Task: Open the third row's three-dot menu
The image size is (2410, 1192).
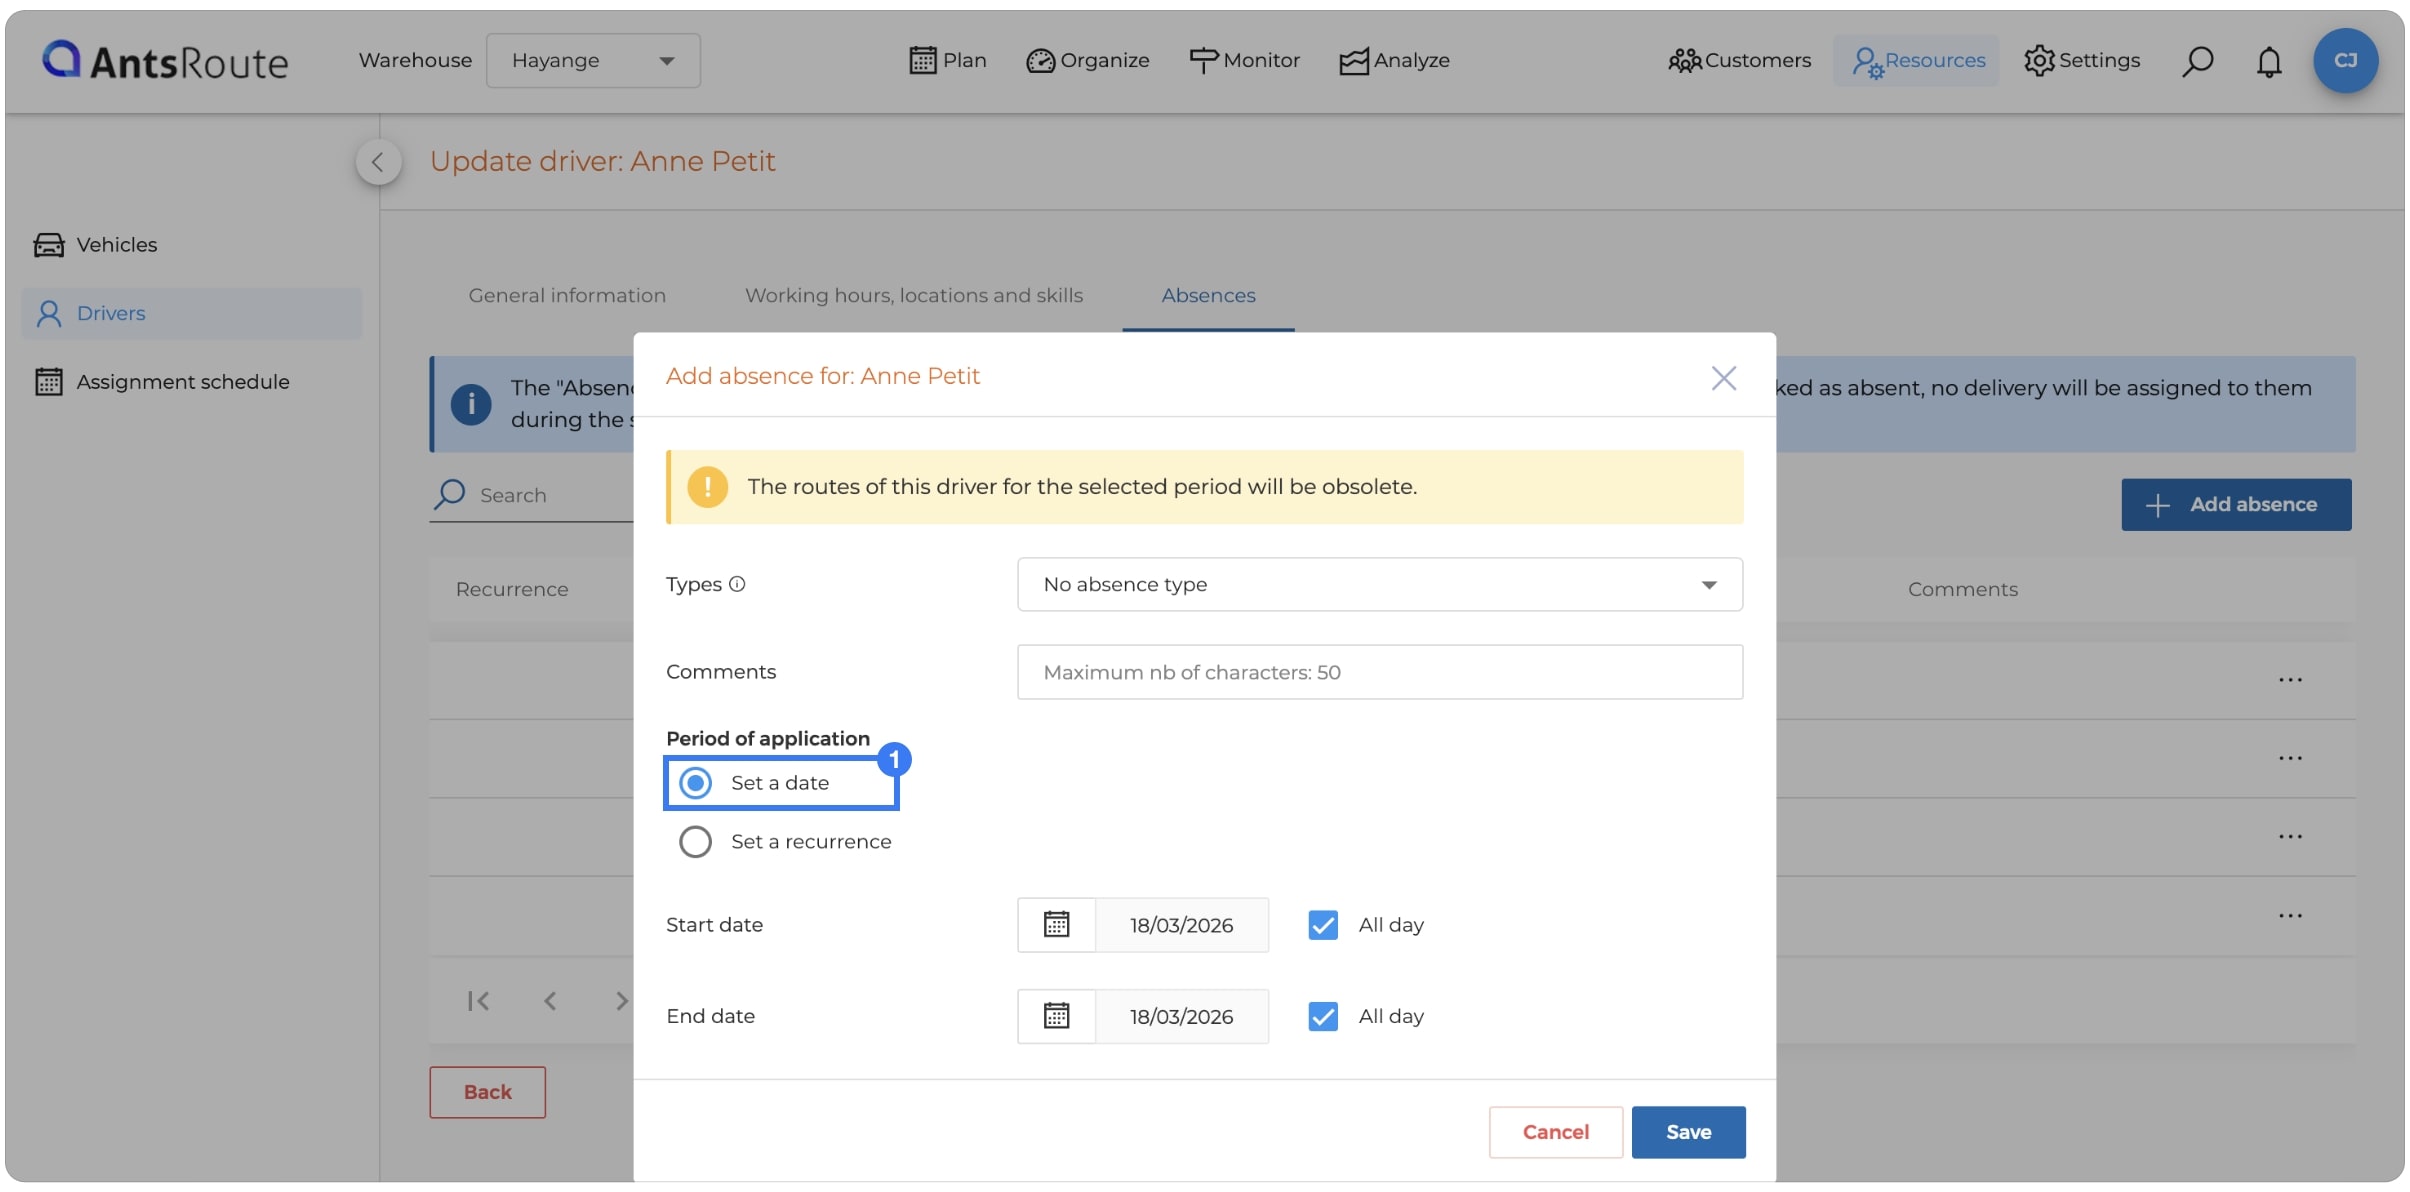Action: click(2290, 837)
